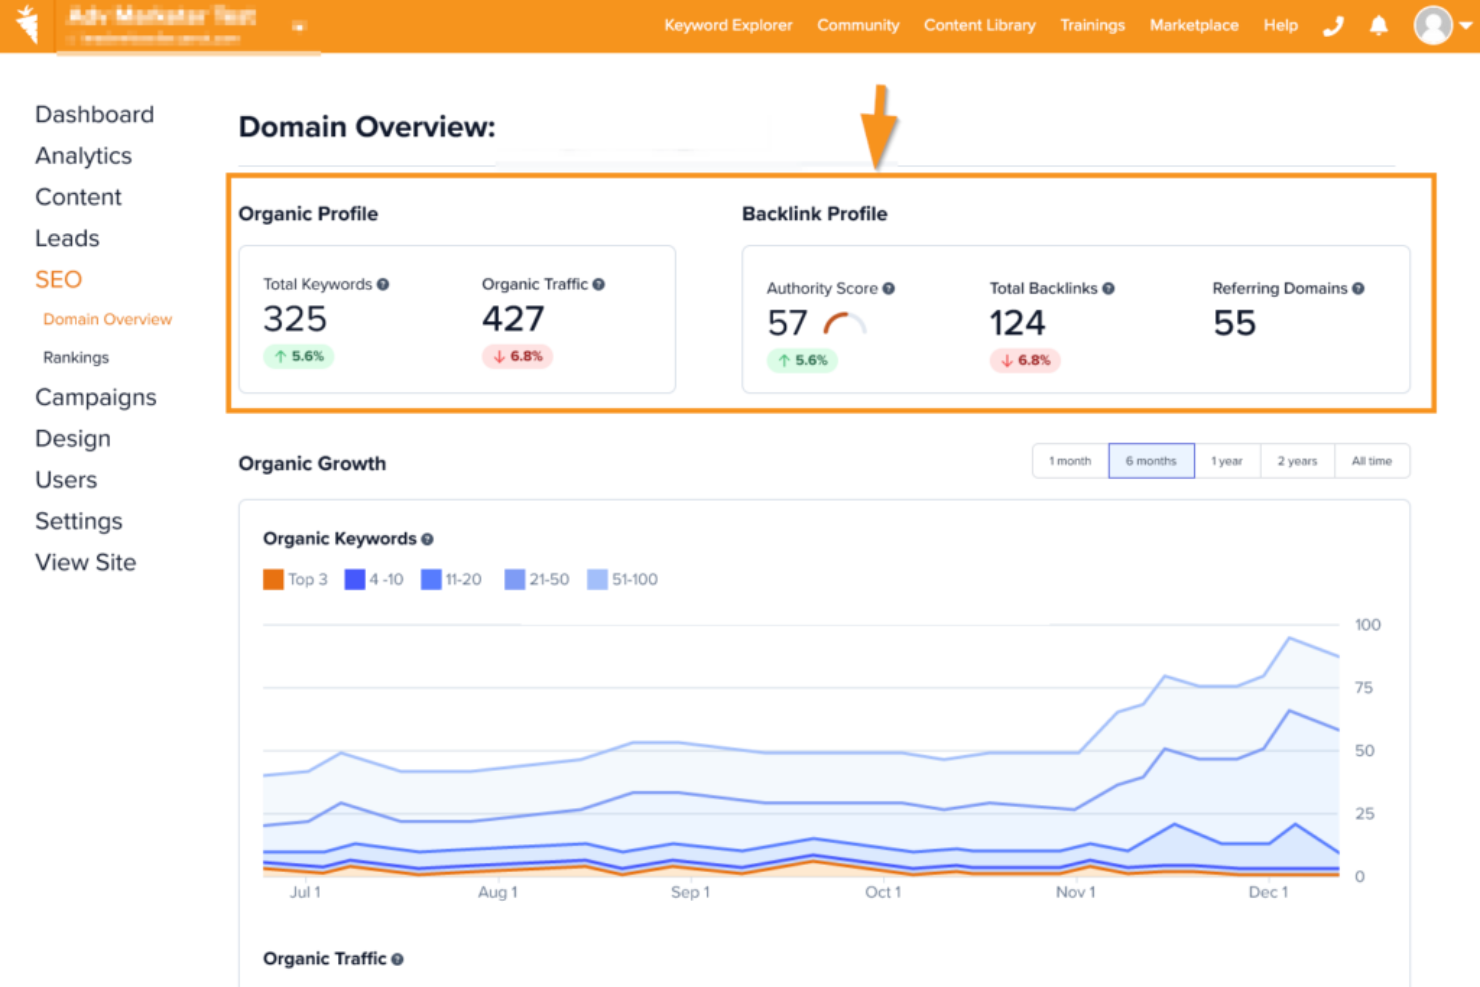Click the carrot logo in the top bar
This screenshot has width=1480, height=987.
[x=28, y=25]
